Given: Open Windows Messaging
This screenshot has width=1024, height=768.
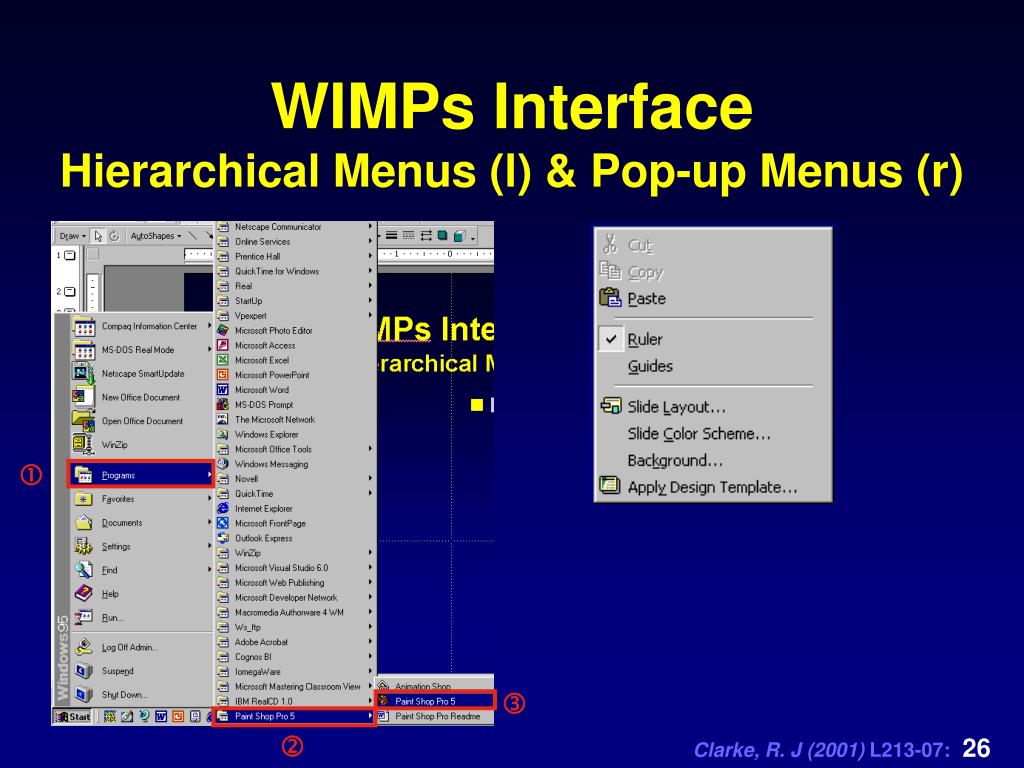Looking at the screenshot, I should [x=295, y=464].
